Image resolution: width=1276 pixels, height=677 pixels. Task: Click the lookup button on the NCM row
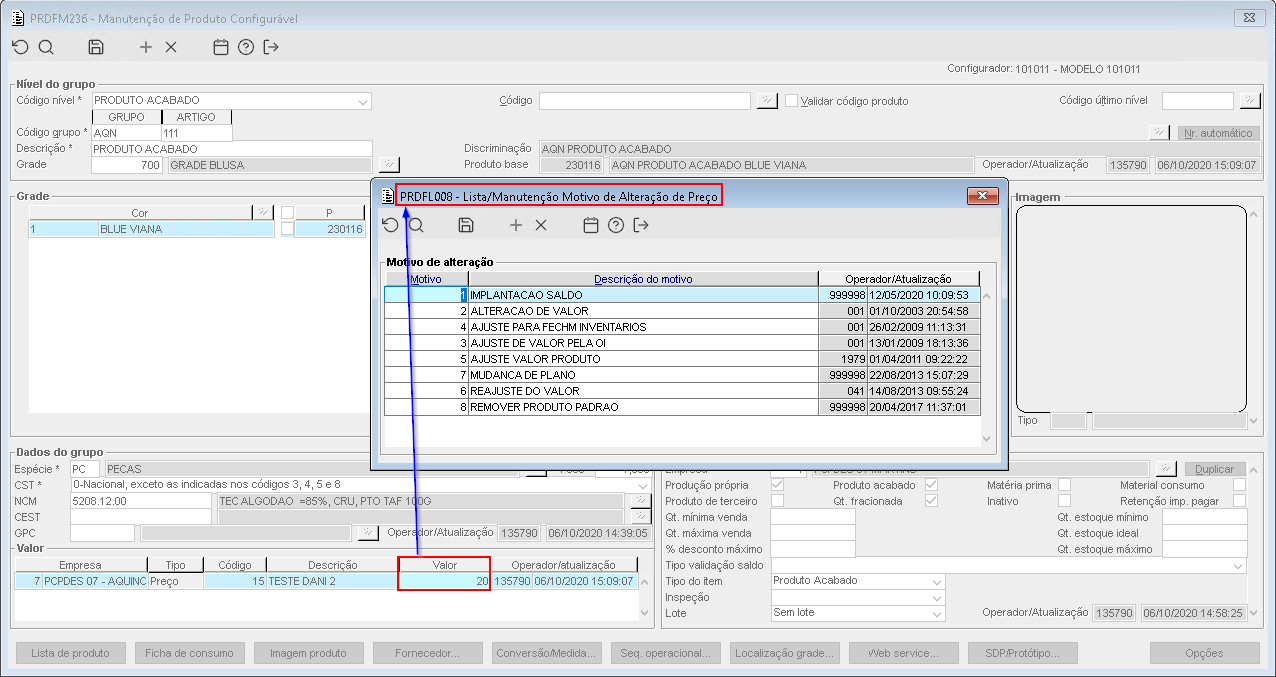pos(640,501)
